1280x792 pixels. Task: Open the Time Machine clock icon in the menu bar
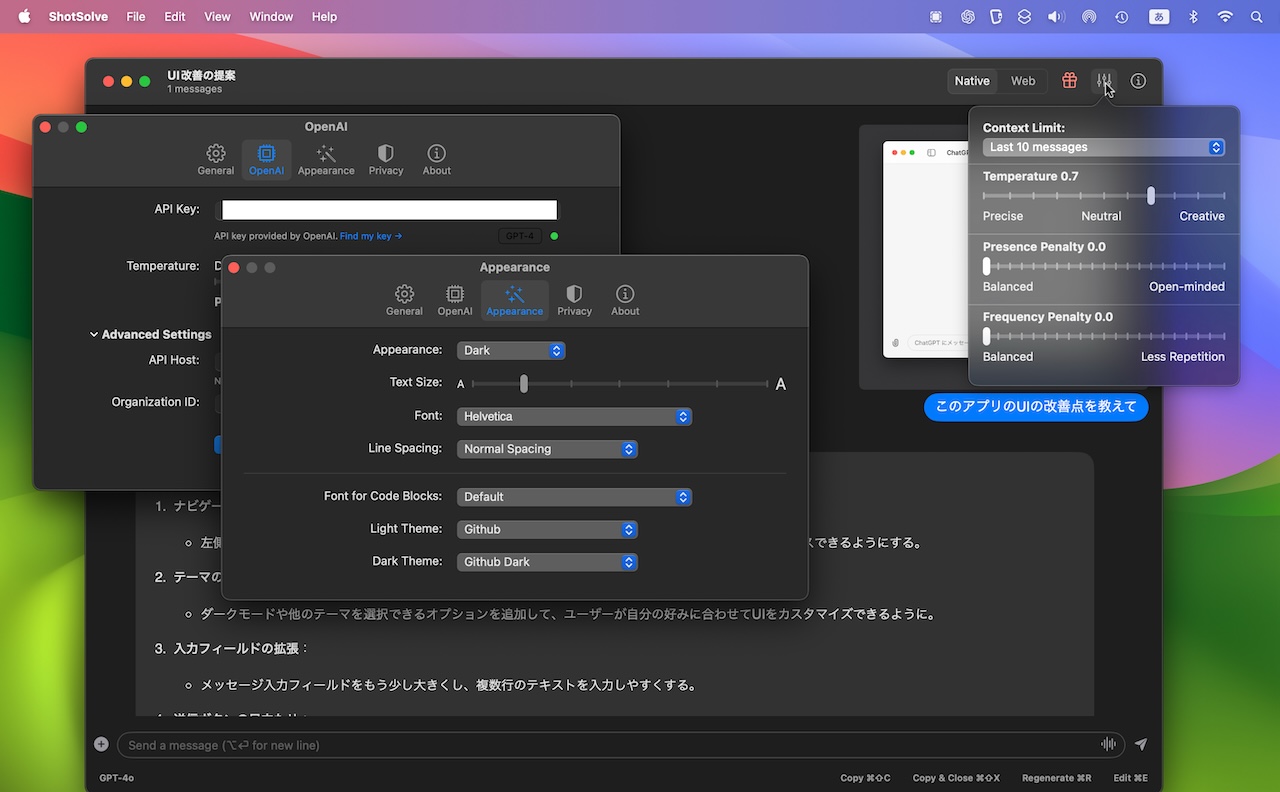click(1122, 17)
